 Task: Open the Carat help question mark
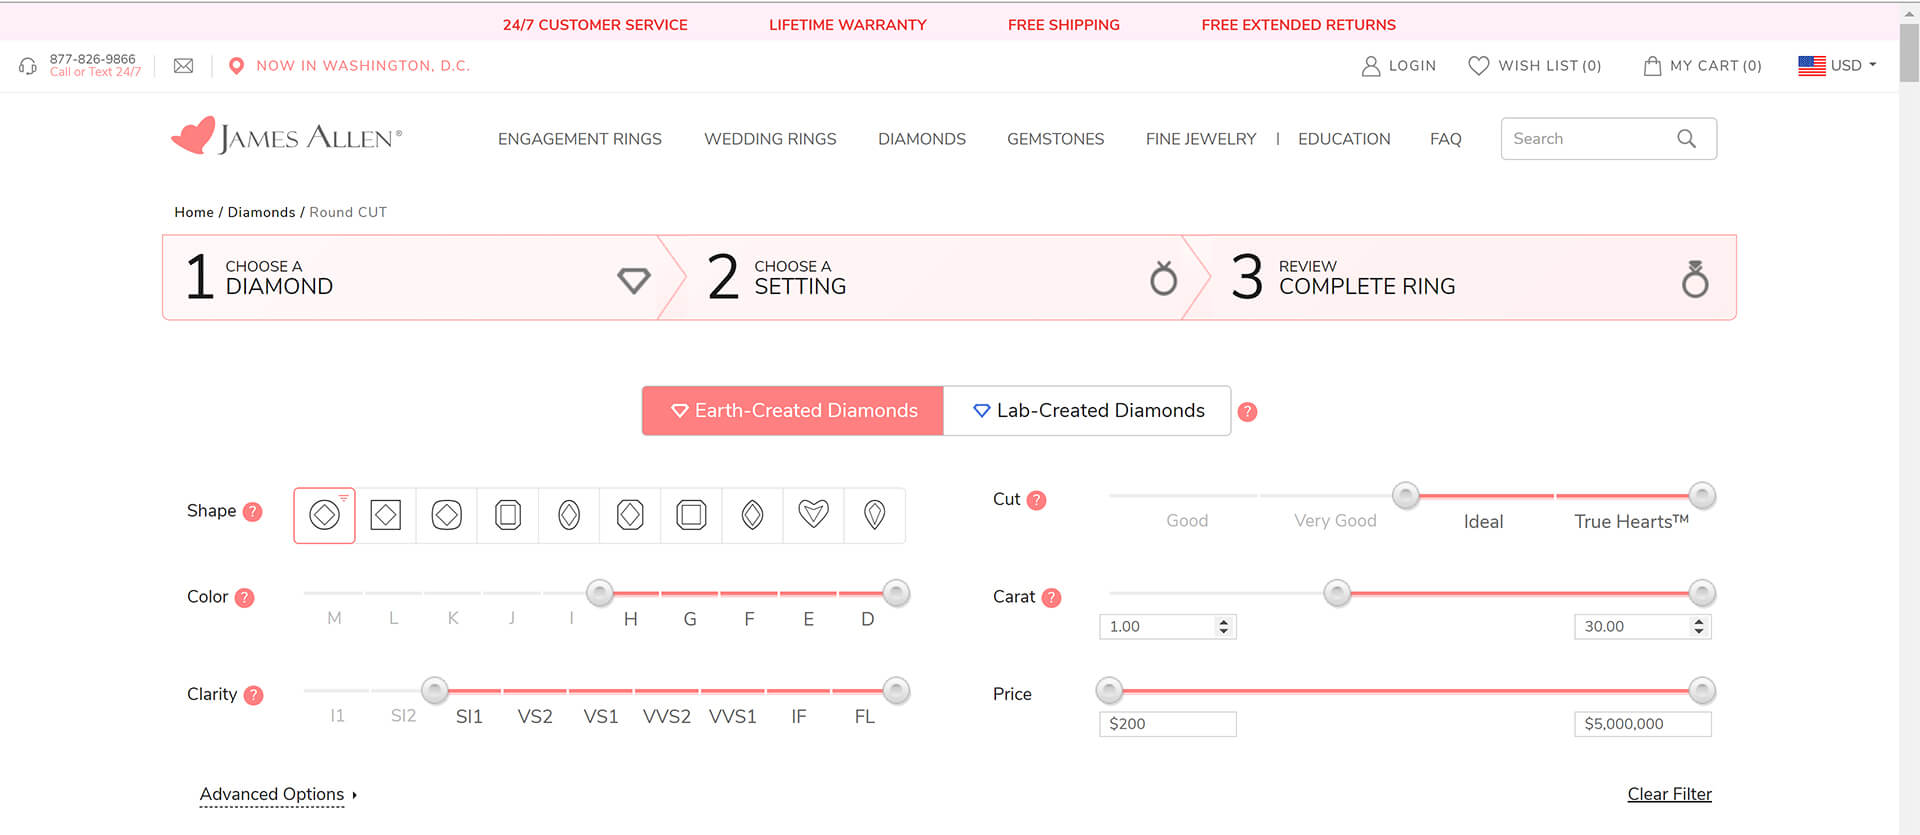pyautogui.click(x=1051, y=598)
